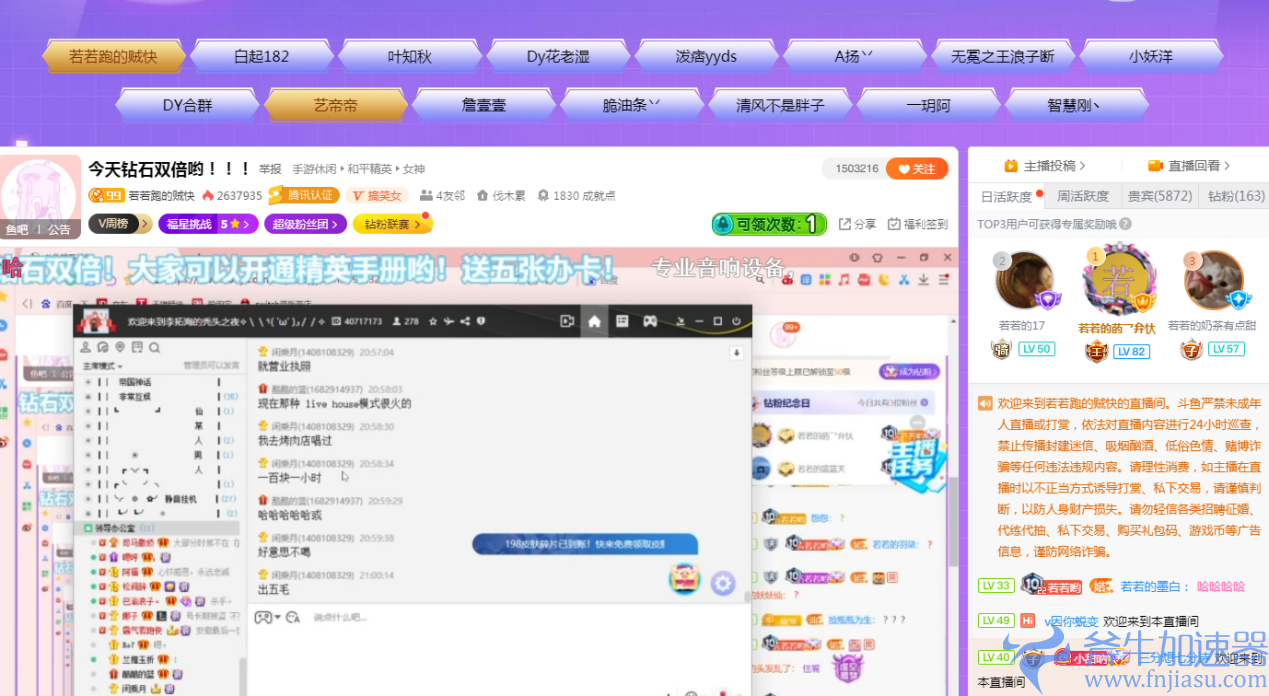Screen dimensions: 1269x696
Task: Click the TOP3 reward help question icon
Action: tap(1125, 224)
